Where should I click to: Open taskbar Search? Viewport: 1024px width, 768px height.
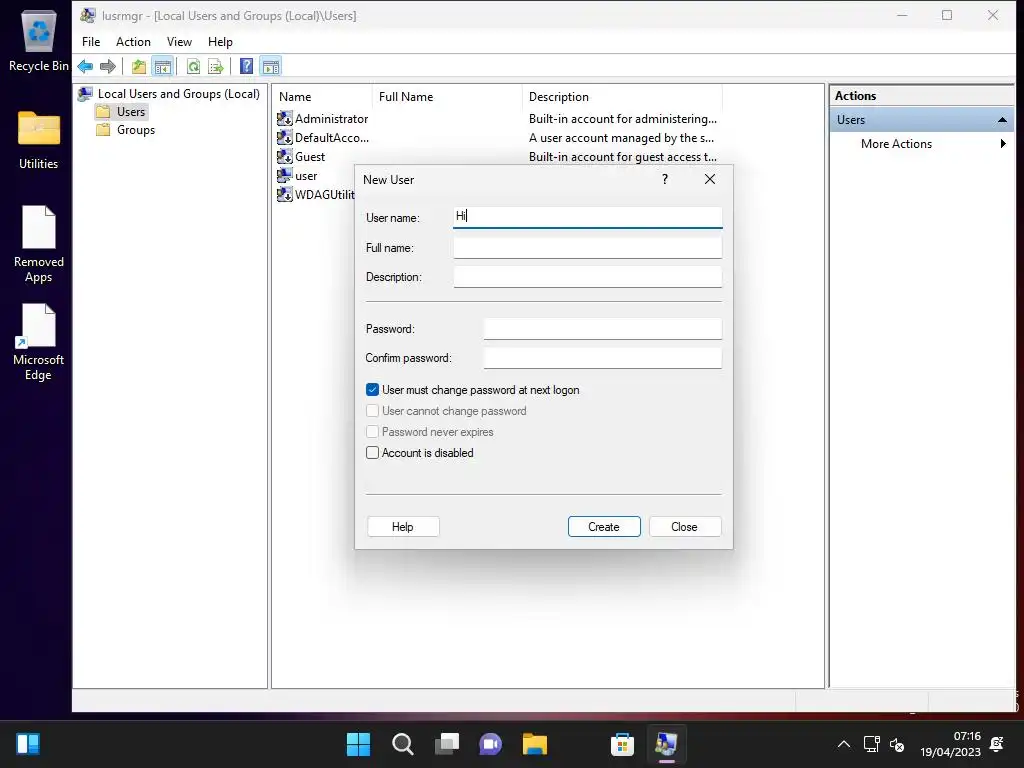click(402, 744)
